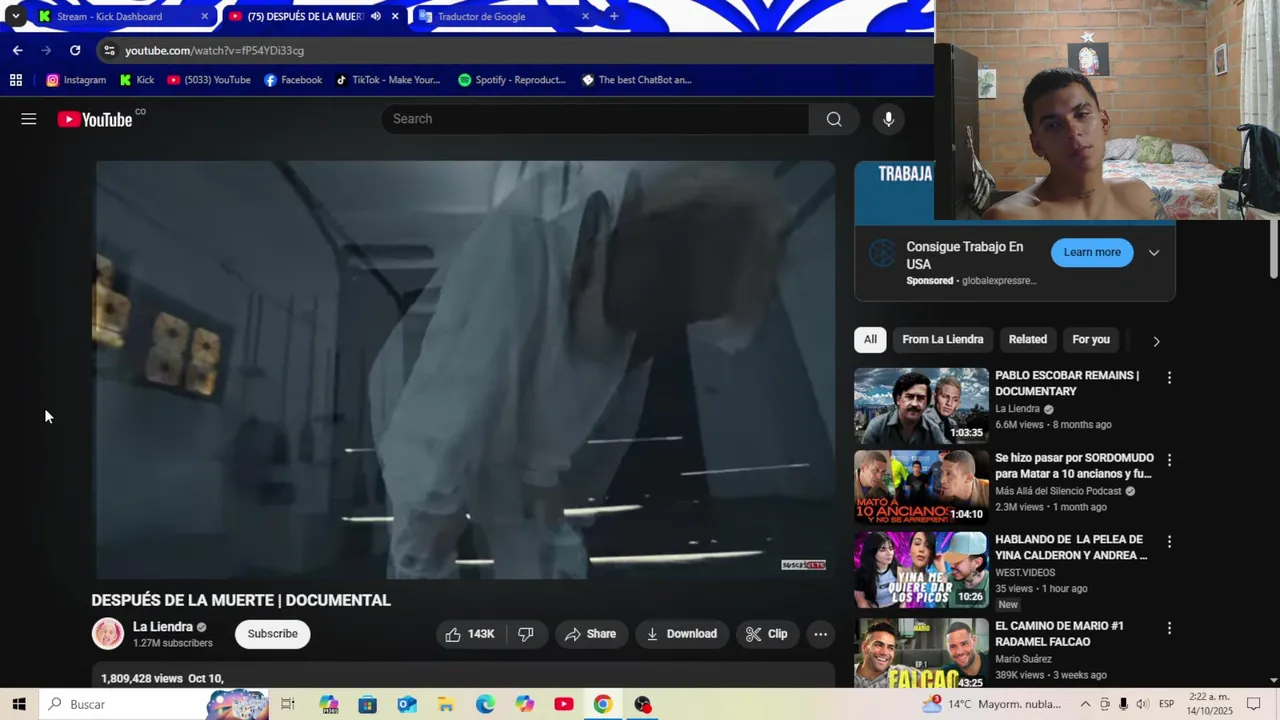The width and height of the screenshot is (1280, 720).
Task: Show more filter chips with right arrow
Action: pyautogui.click(x=1156, y=341)
